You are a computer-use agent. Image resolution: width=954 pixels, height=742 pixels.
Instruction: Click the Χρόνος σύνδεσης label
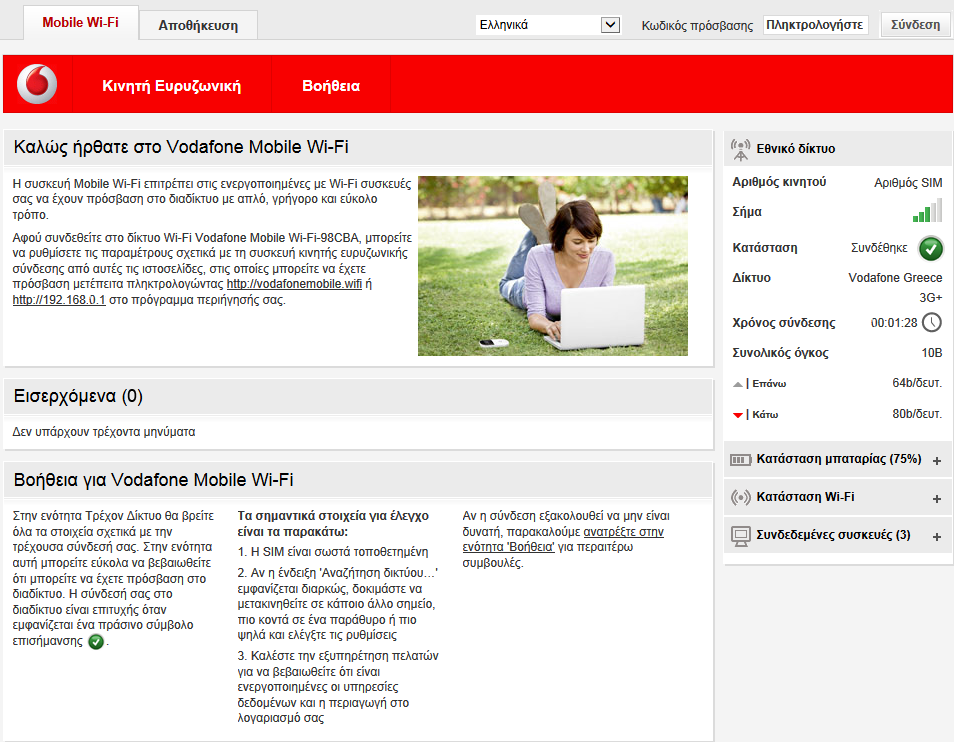point(784,323)
